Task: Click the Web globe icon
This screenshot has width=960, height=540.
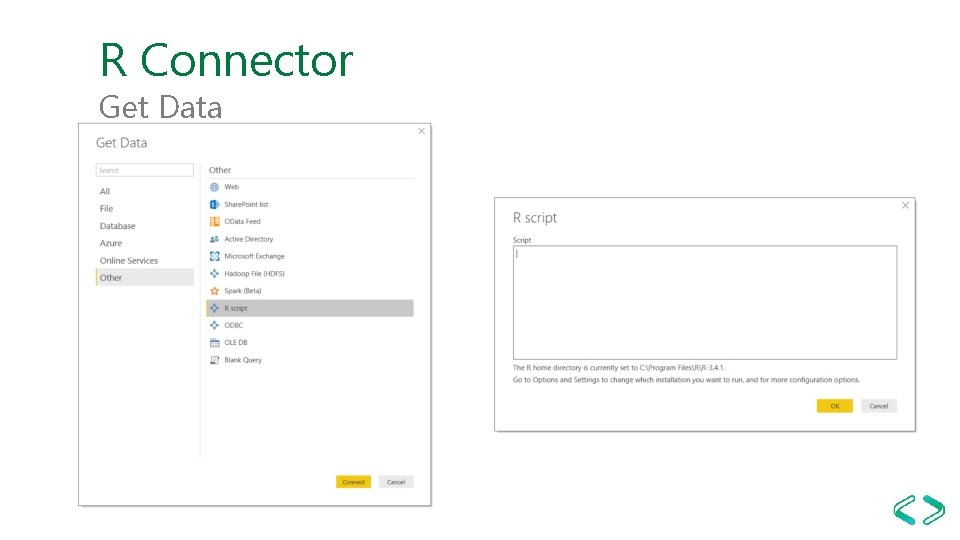Action: [214, 187]
